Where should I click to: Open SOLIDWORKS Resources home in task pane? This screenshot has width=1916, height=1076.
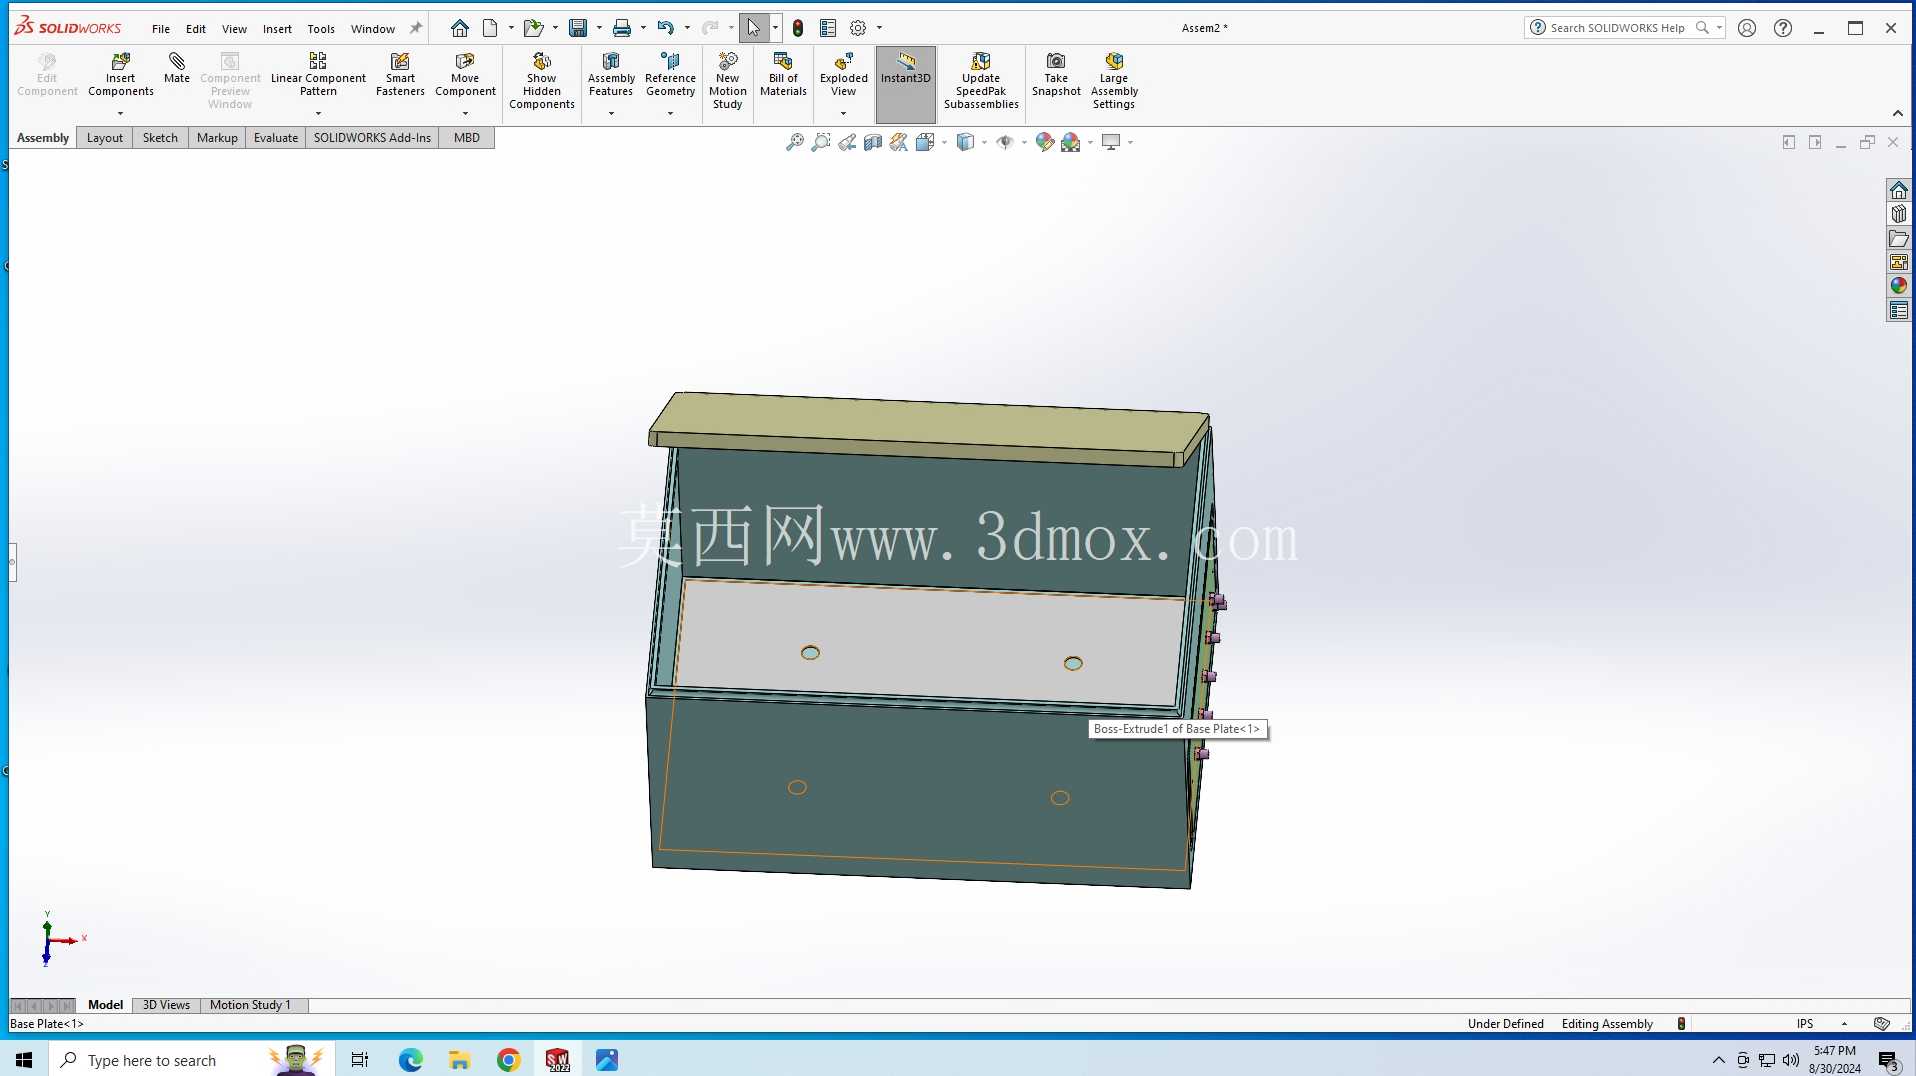click(x=1898, y=190)
